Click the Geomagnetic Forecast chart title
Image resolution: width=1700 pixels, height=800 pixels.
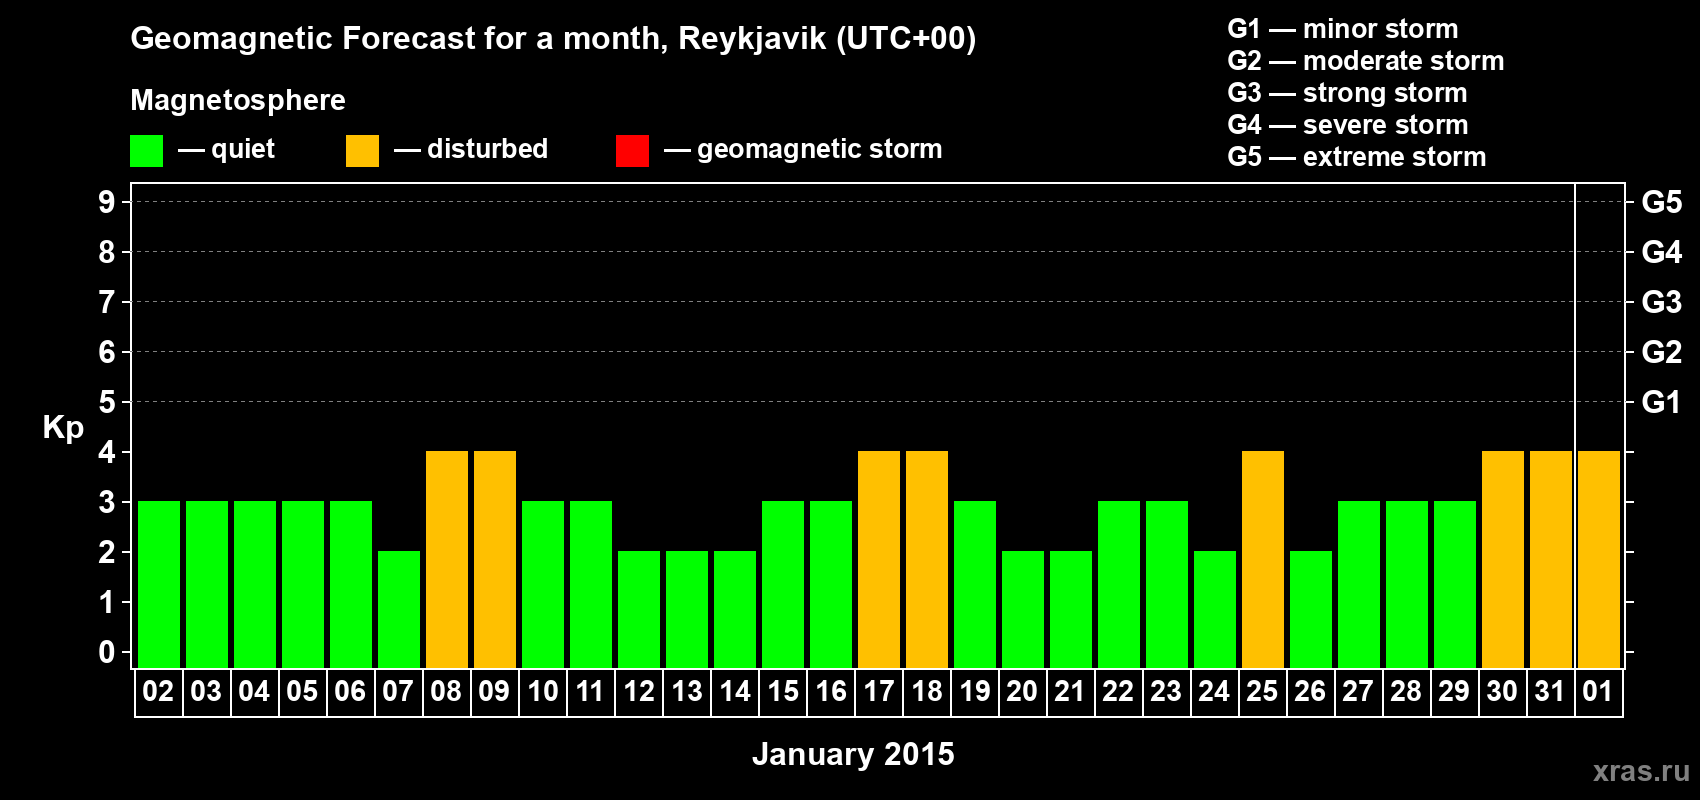[553, 39]
